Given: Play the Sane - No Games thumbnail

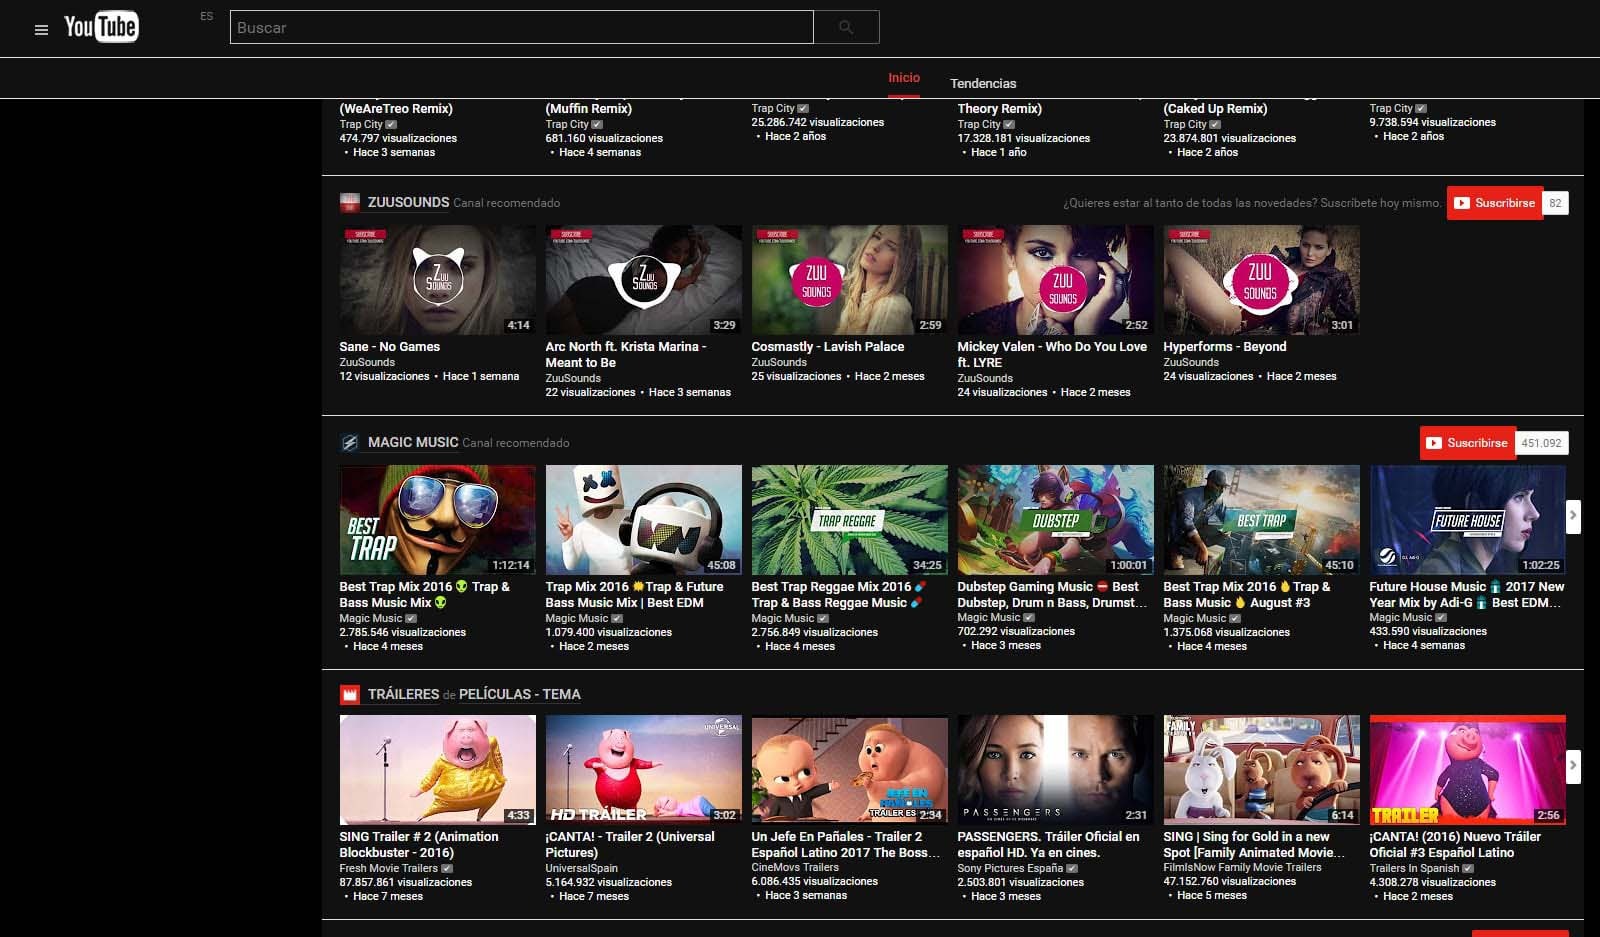Looking at the screenshot, I should [437, 280].
